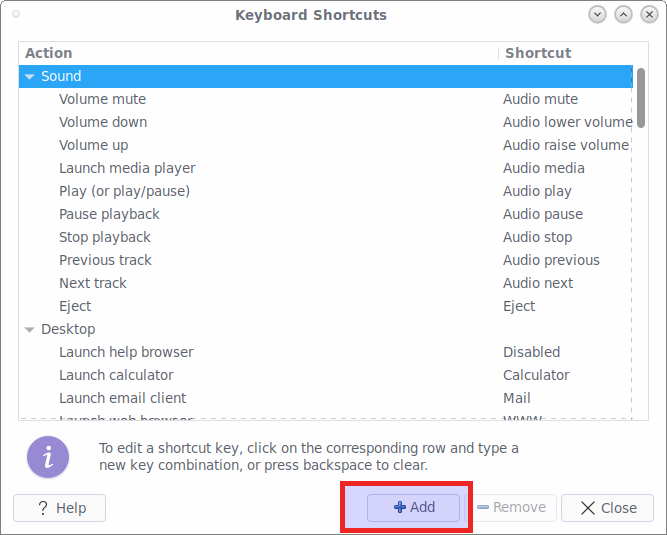Click the Add button

413,507
